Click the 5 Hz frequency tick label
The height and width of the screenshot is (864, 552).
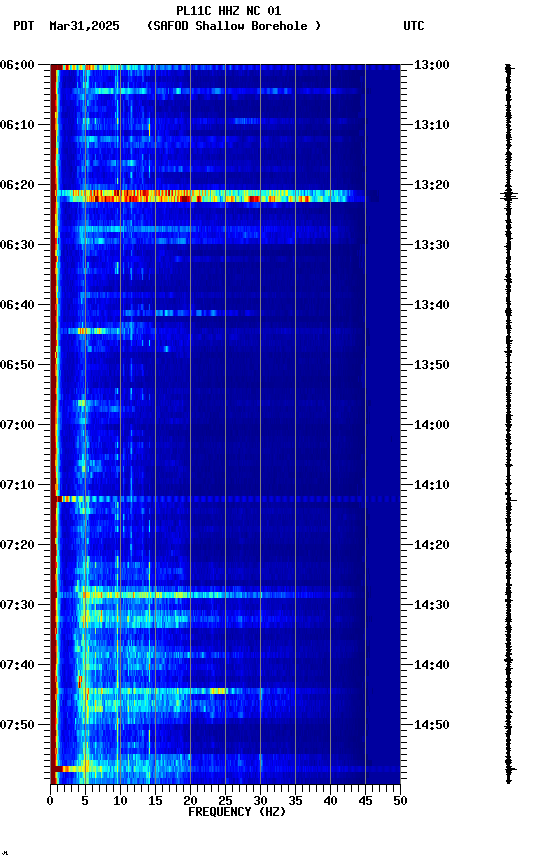click(x=85, y=801)
